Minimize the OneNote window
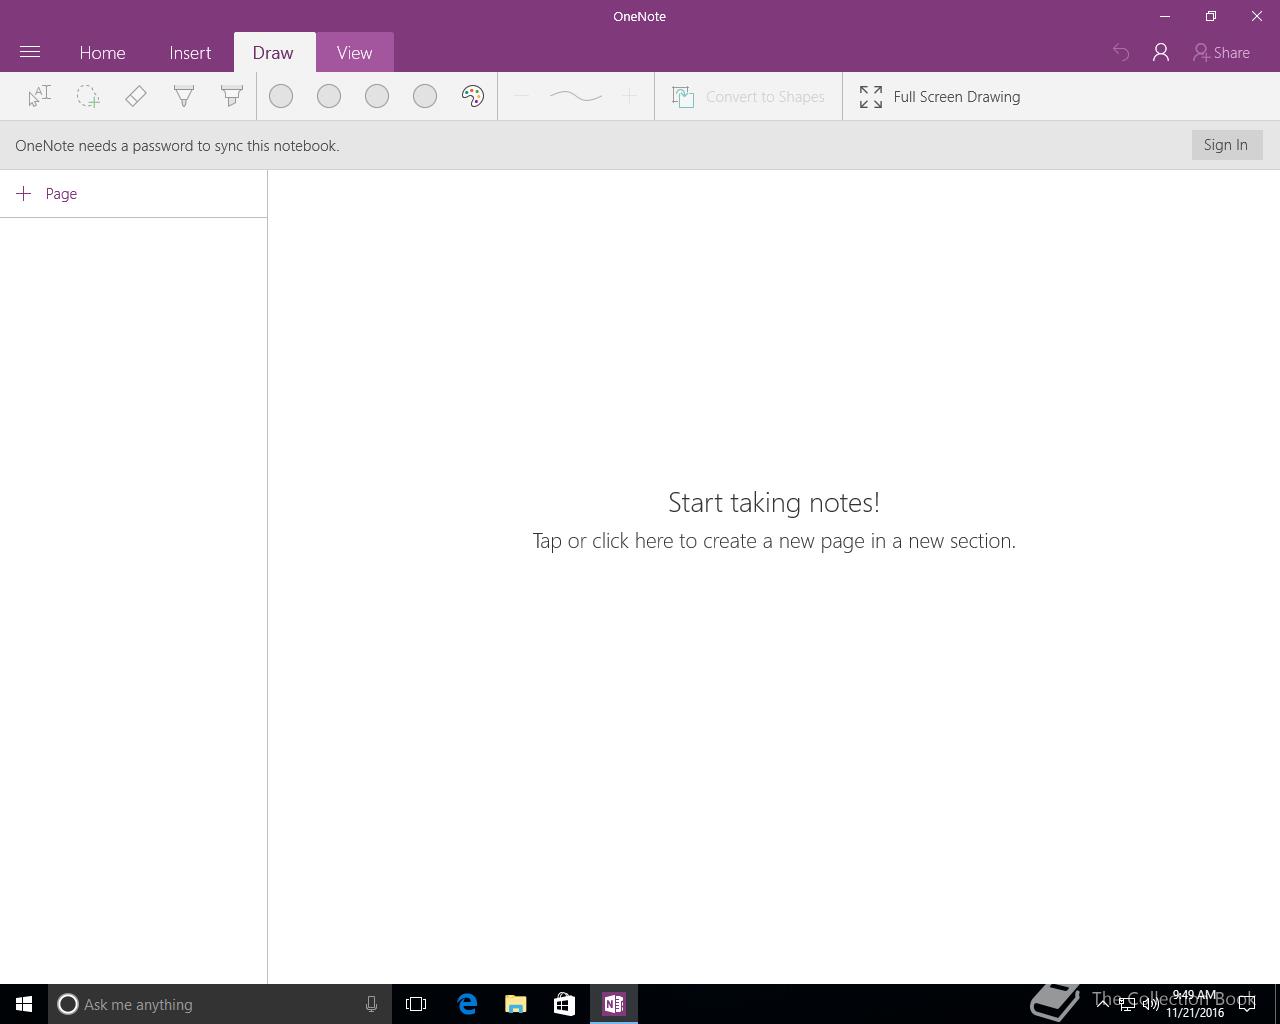 [x=1165, y=16]
